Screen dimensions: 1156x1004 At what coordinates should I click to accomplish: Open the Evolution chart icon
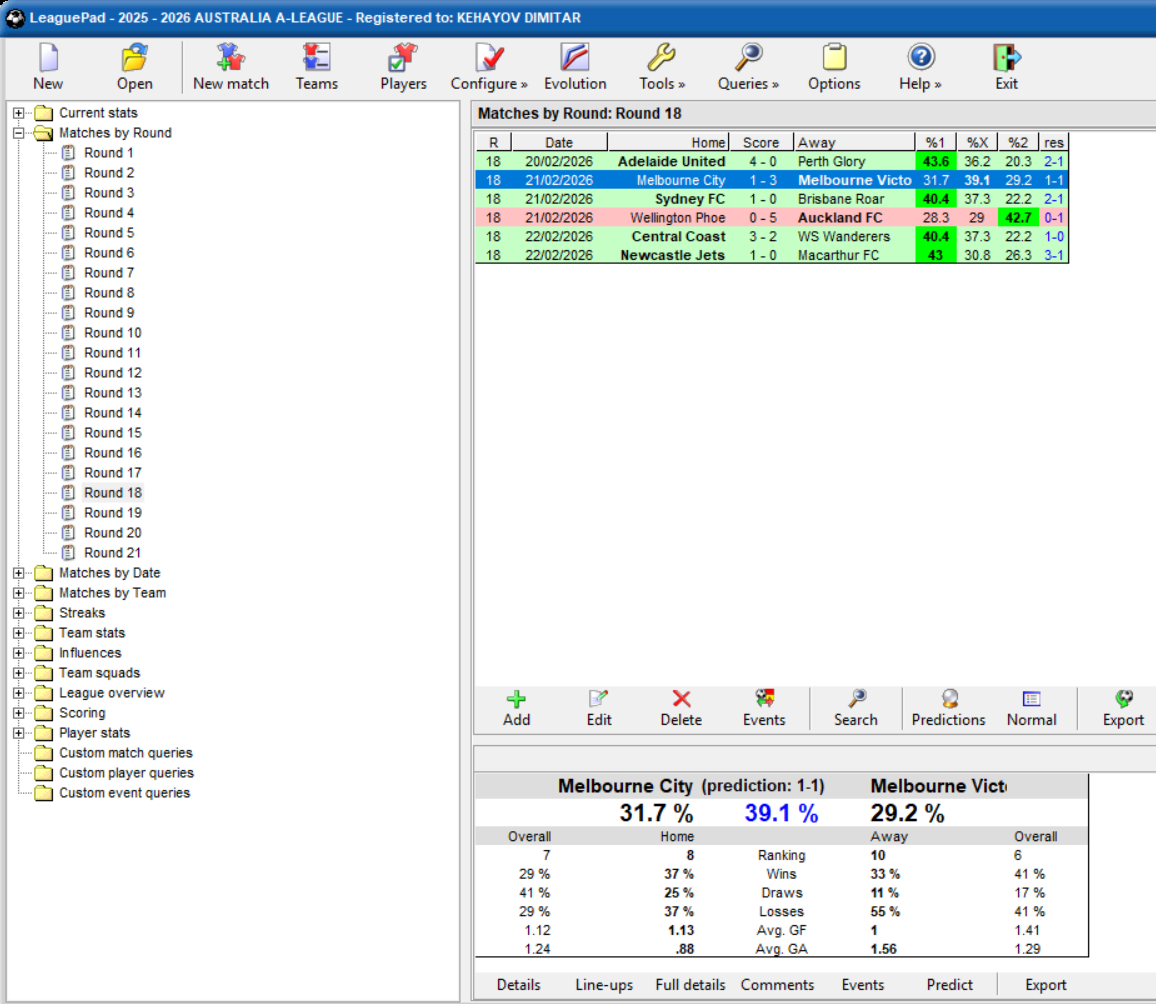coord(575,57)
